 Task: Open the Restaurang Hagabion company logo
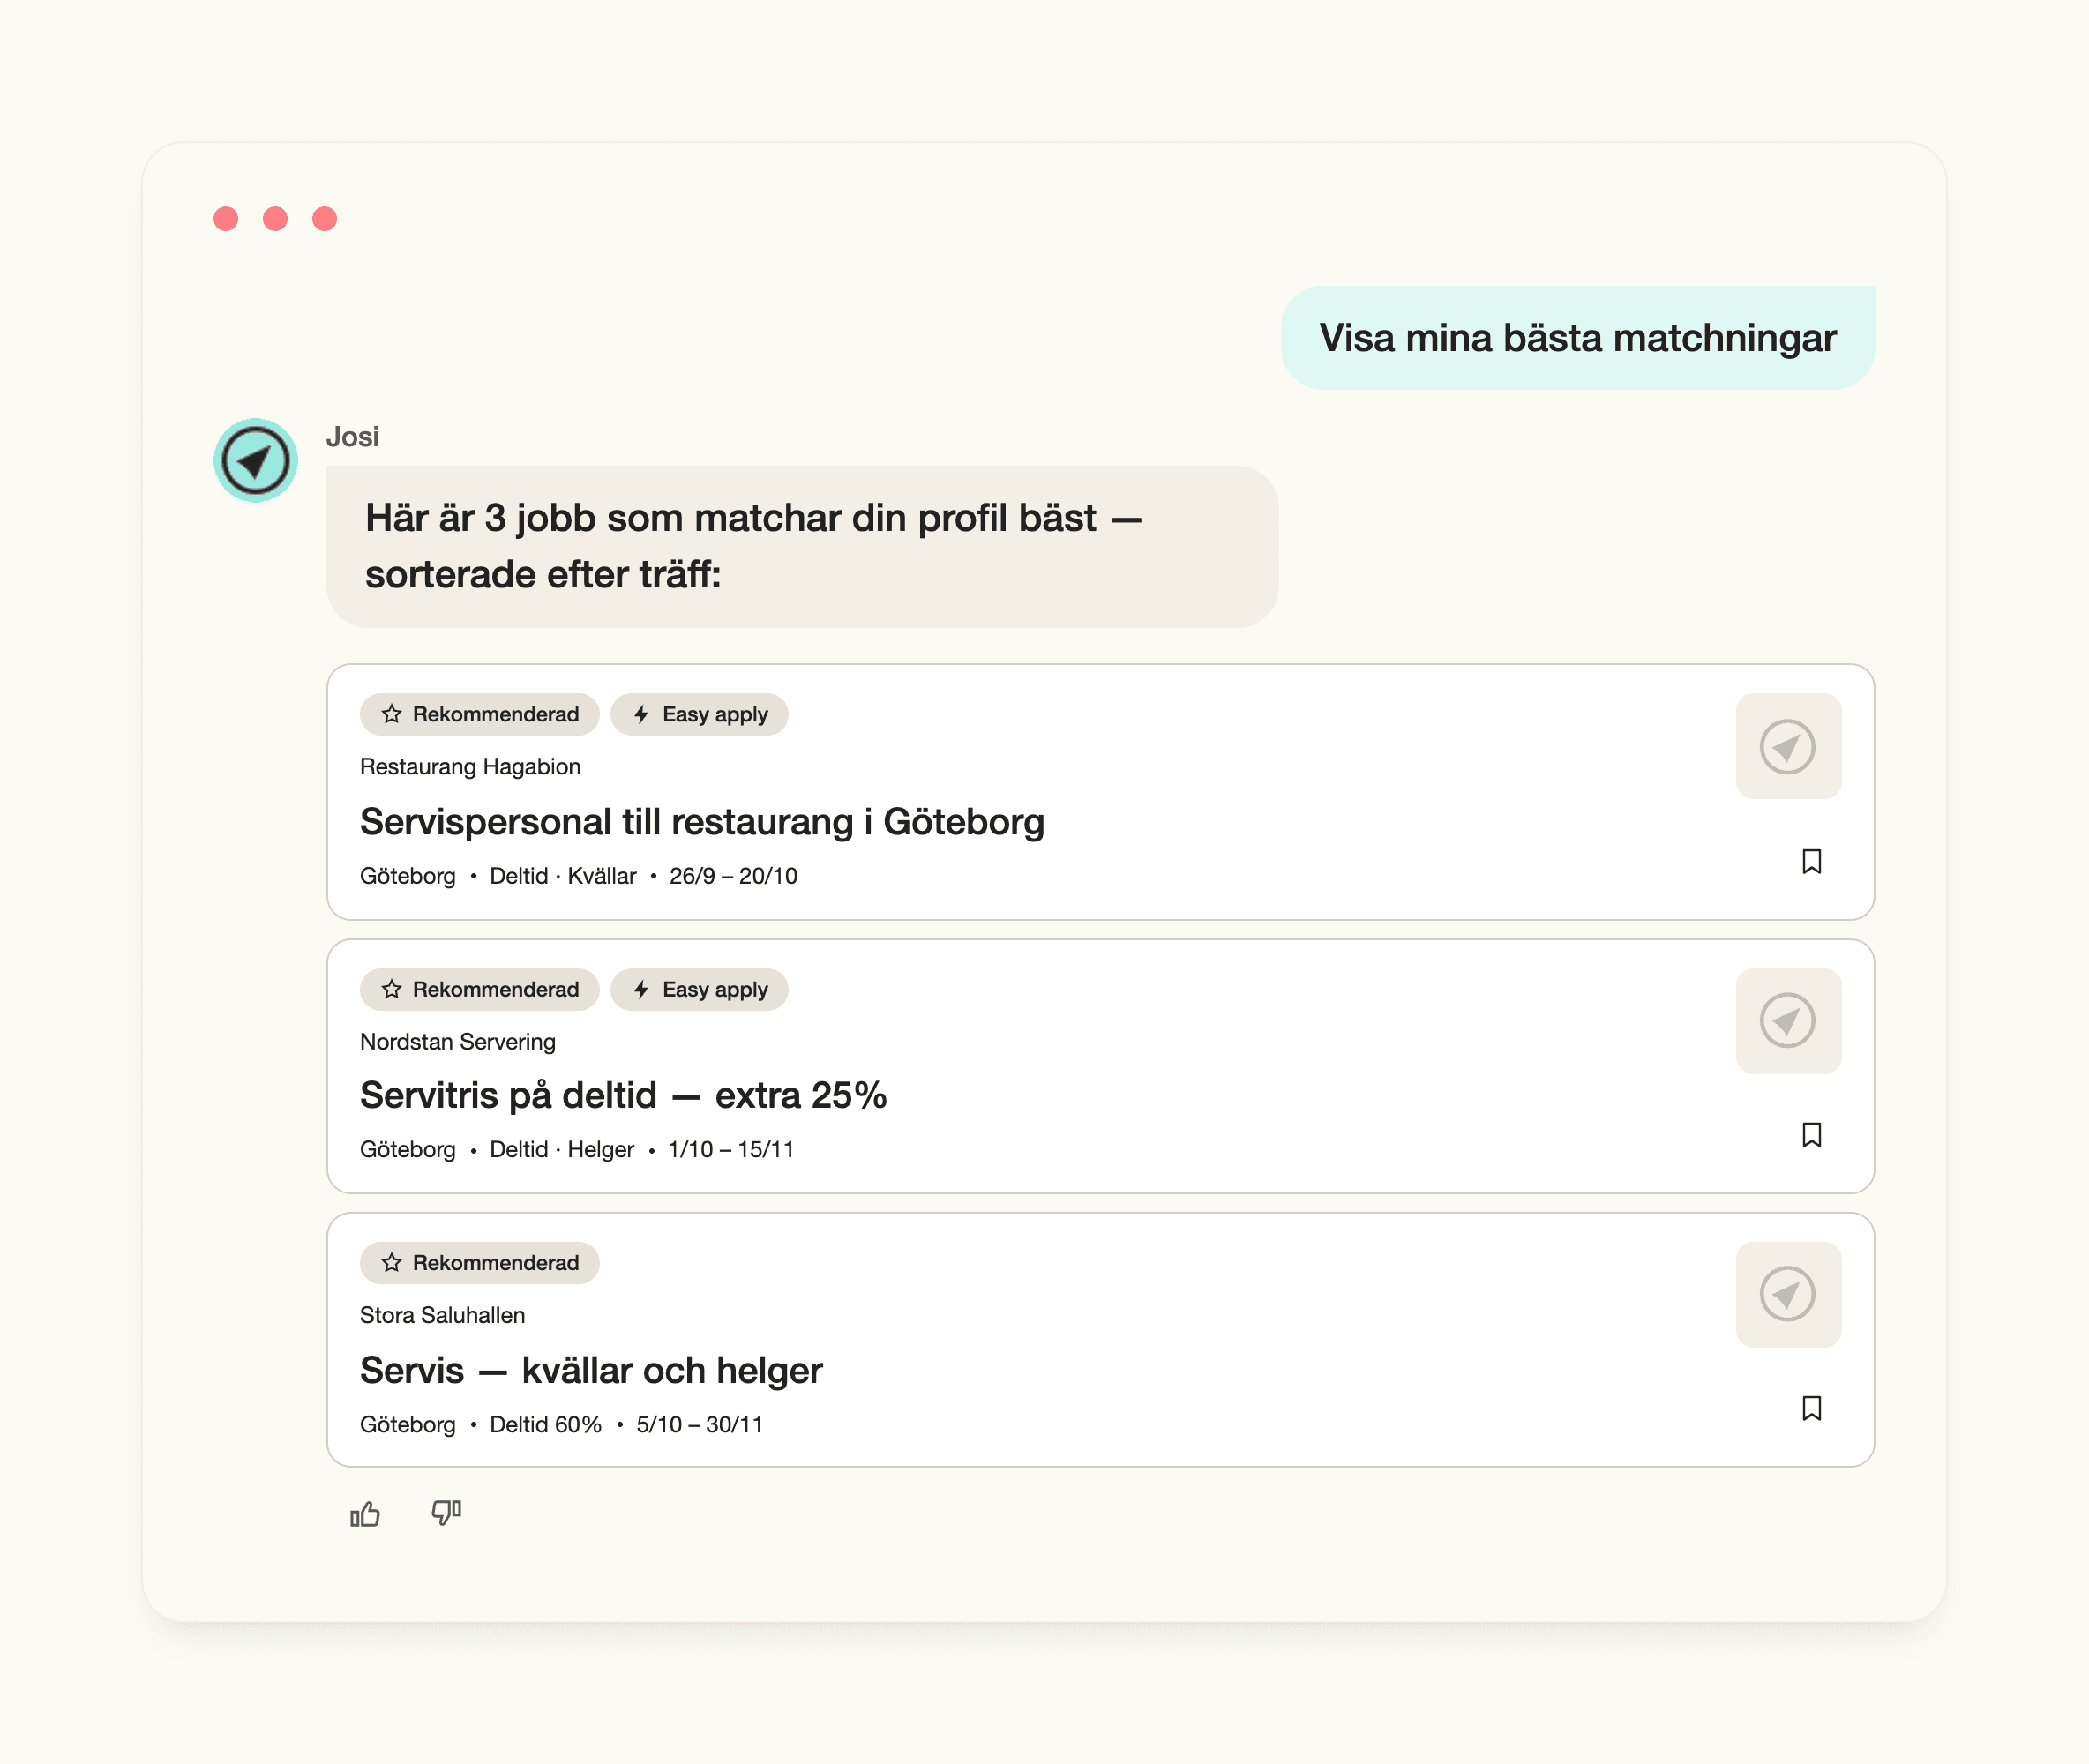click(1788, 746)
